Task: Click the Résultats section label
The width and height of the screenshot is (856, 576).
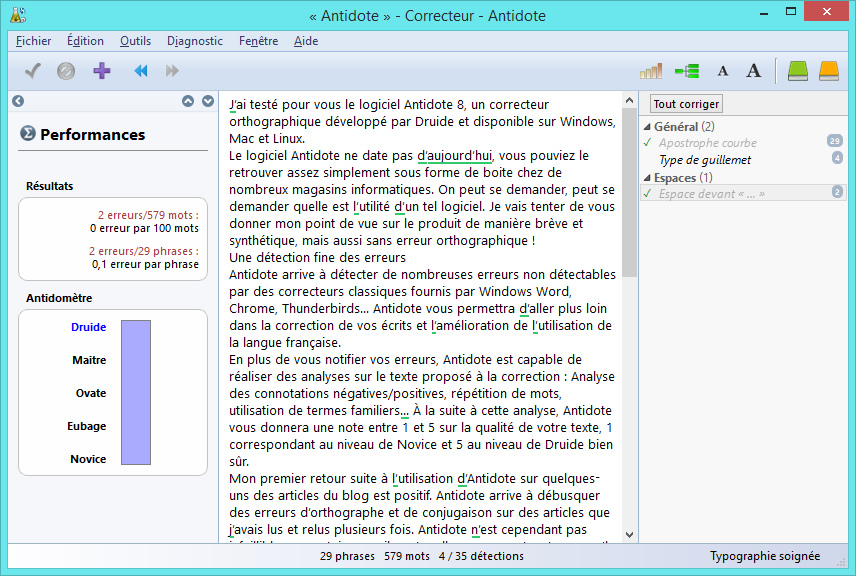Action: point(49,186)
